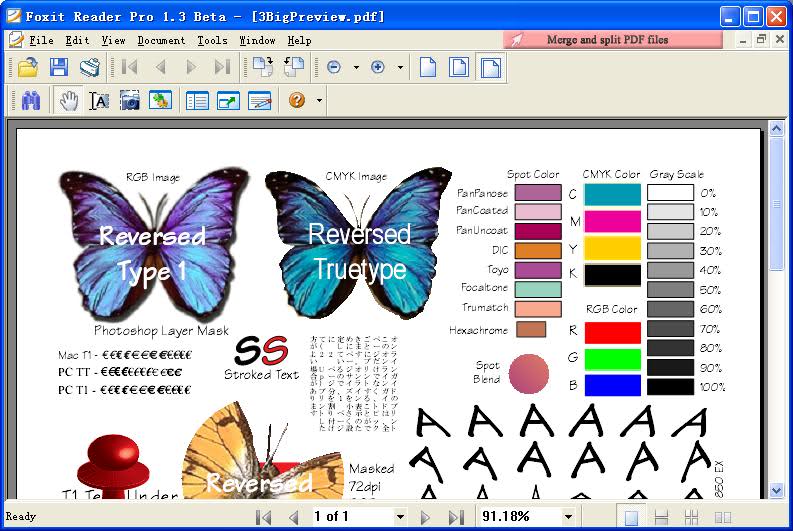
Task: Save the document with floppy icon
Action: pyautogui.click(x=59, y=67)
